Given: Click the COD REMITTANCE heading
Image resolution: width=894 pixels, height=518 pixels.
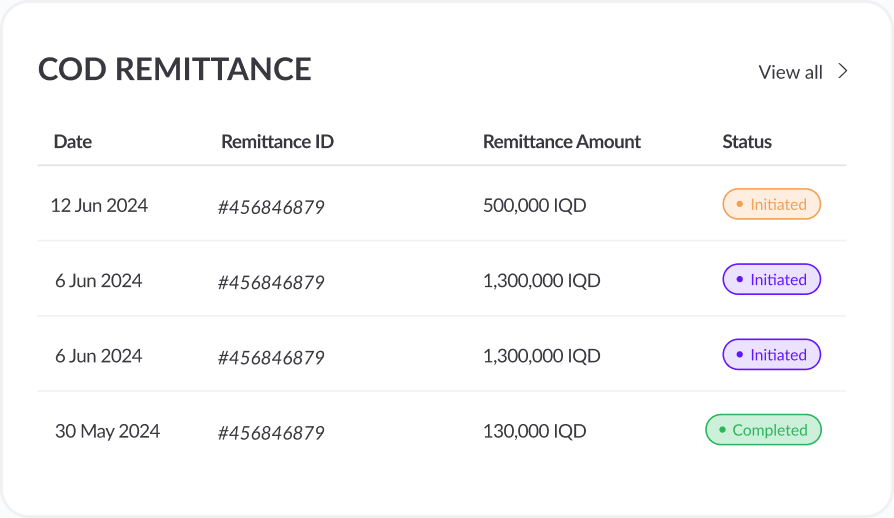Looking at the screenshot, I should tap(174, 69).
